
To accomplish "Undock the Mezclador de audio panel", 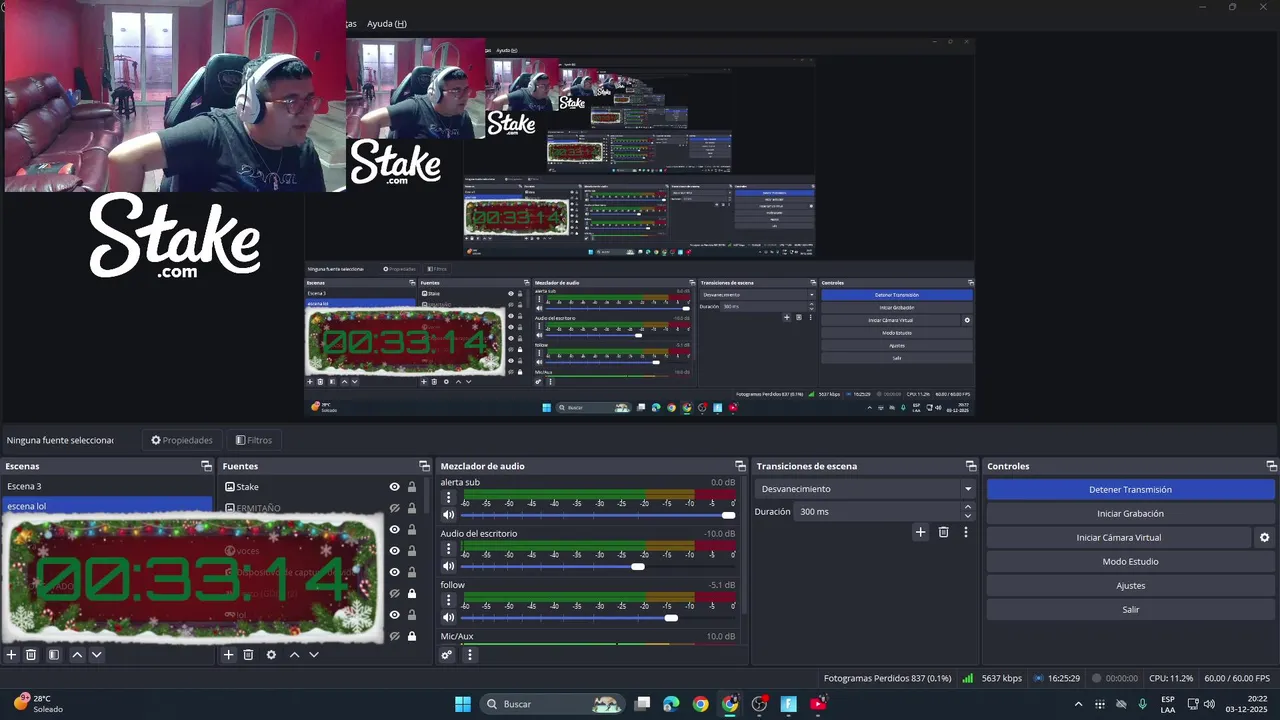I will (x=740, y=466).
